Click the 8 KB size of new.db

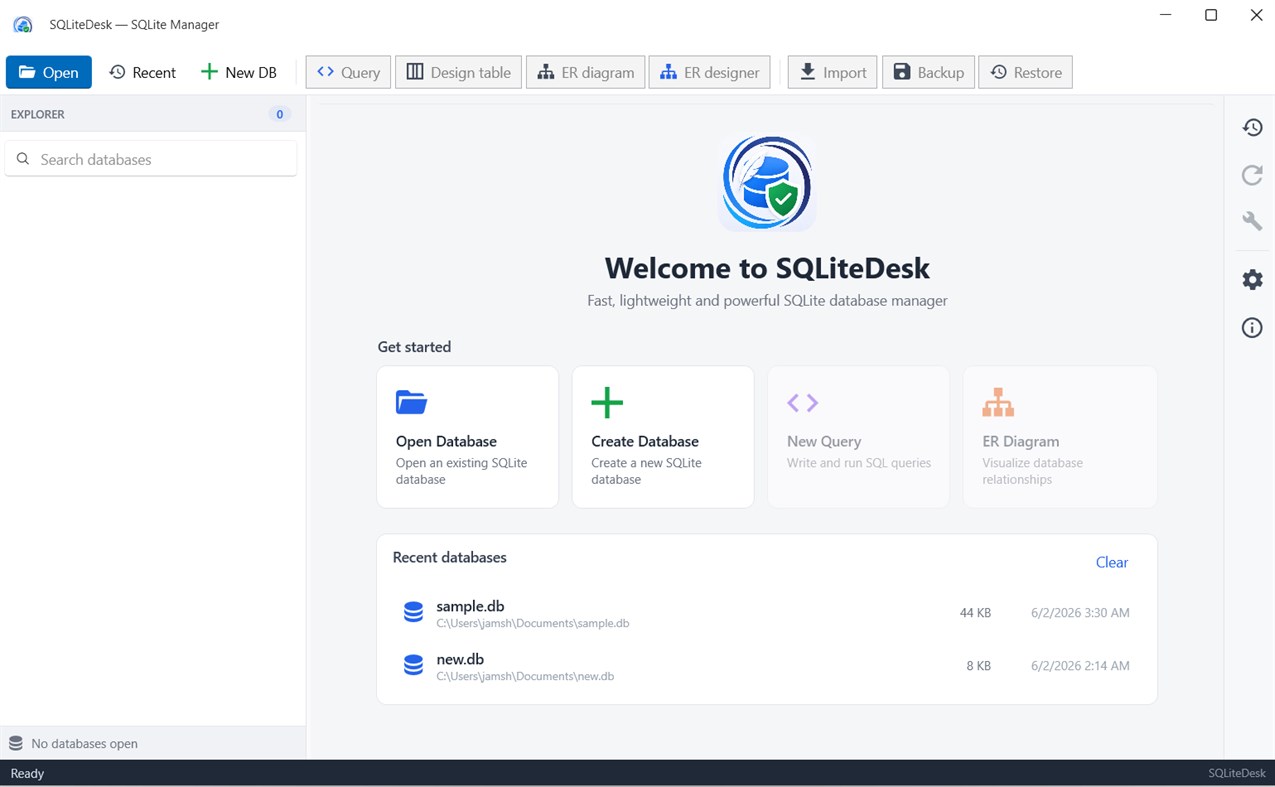click(978, 666)
